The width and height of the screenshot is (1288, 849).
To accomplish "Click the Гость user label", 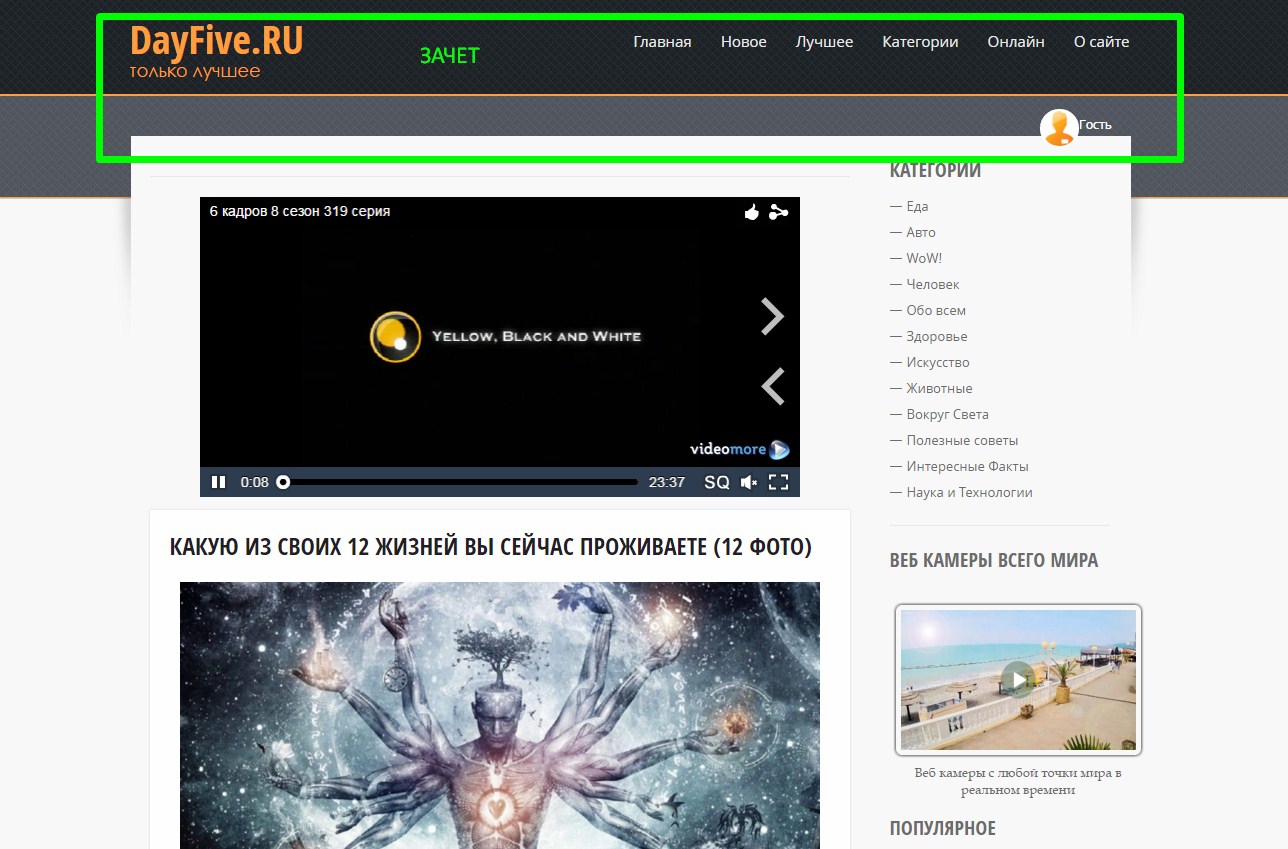I will (1096, 125).
